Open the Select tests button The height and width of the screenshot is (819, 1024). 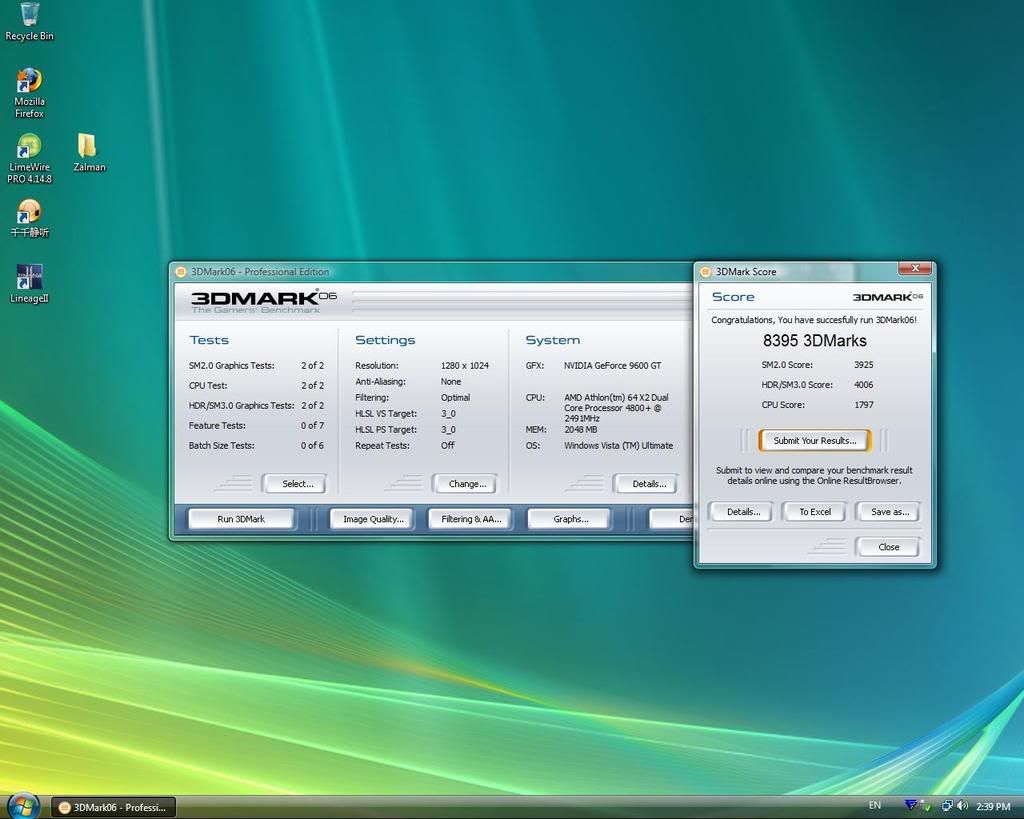pyautogui.click(x=297, y=484)
